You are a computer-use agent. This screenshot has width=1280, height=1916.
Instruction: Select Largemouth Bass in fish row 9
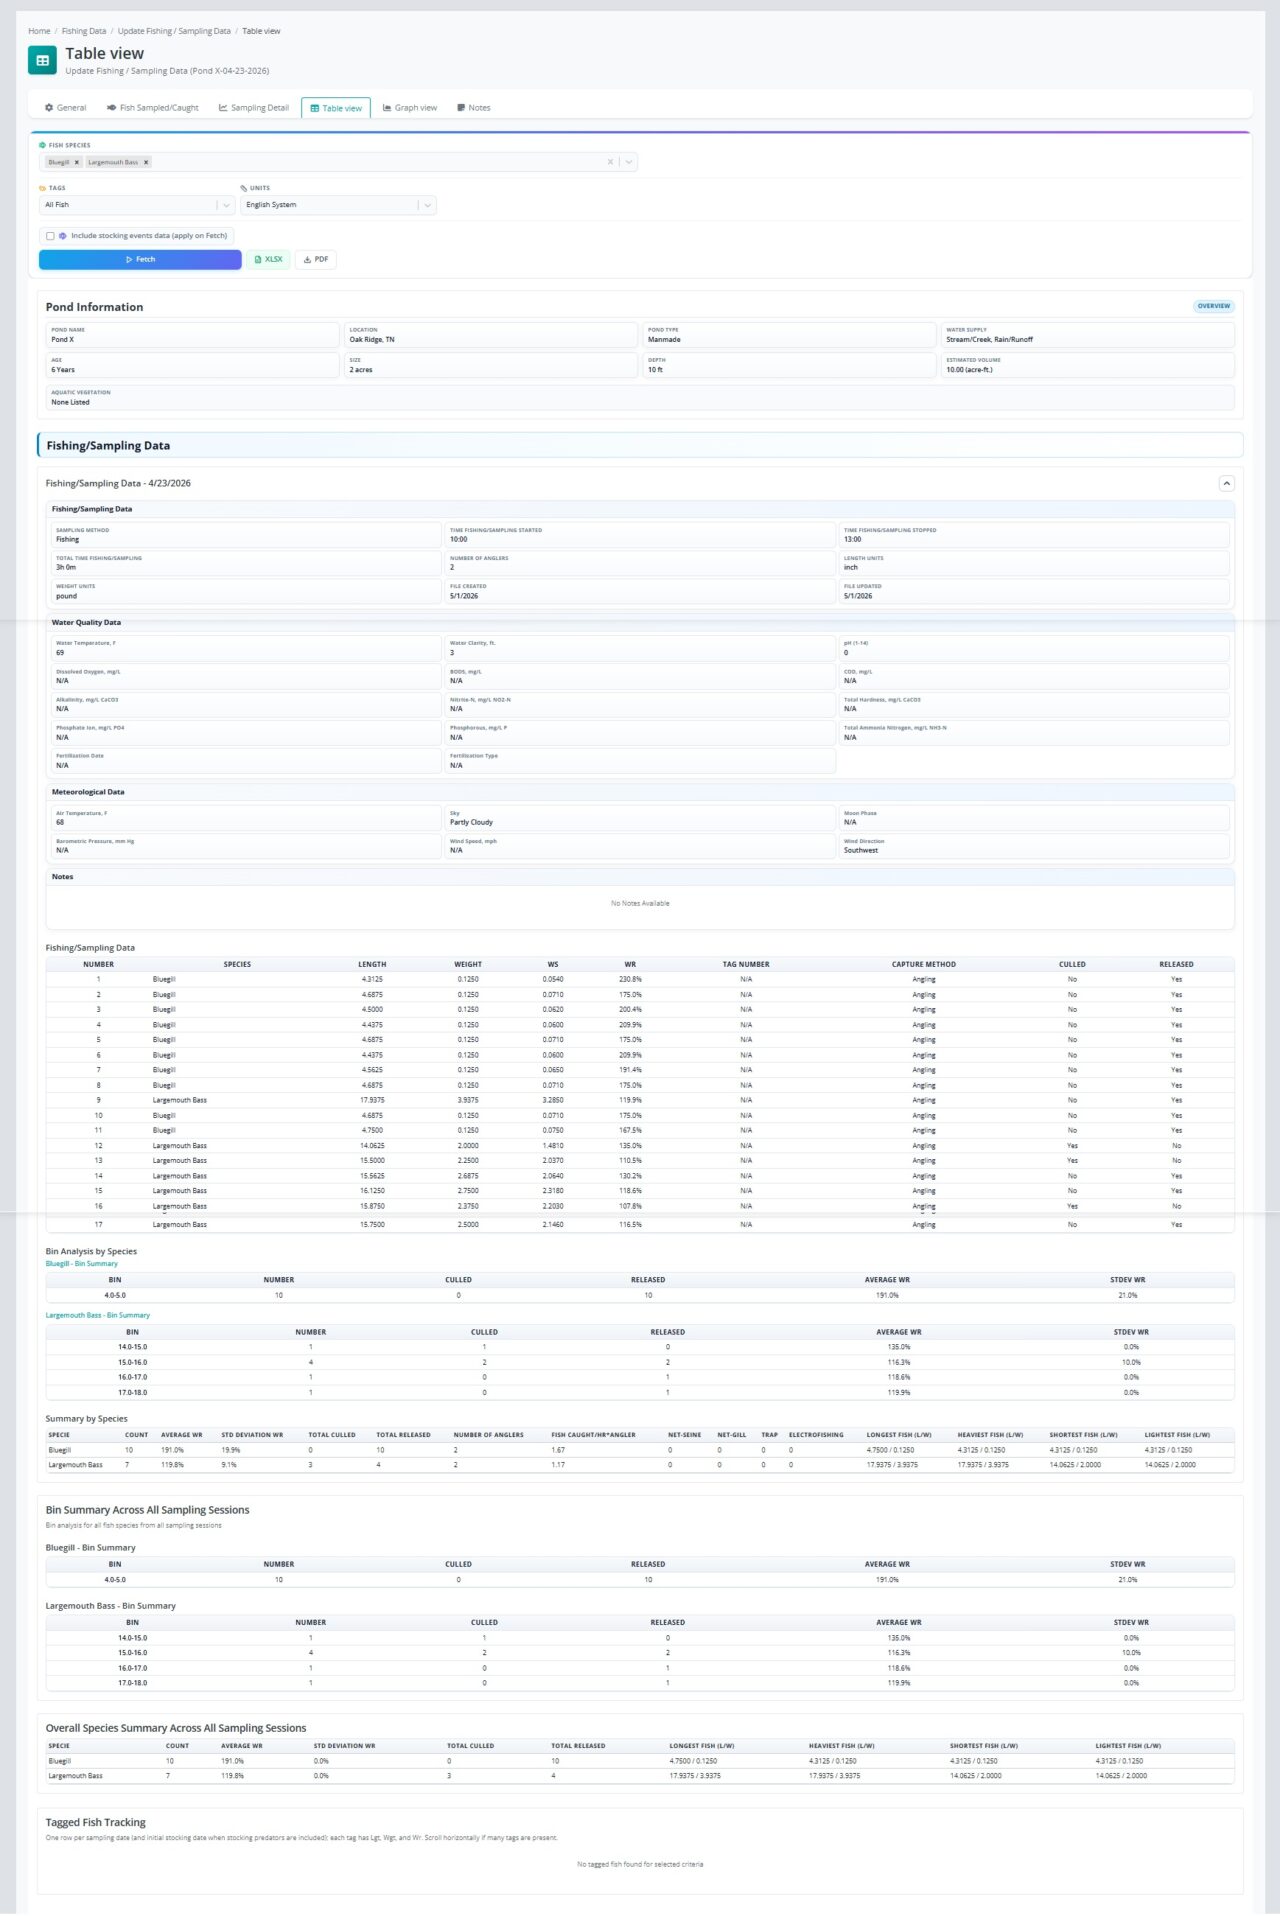(180, 1100)
